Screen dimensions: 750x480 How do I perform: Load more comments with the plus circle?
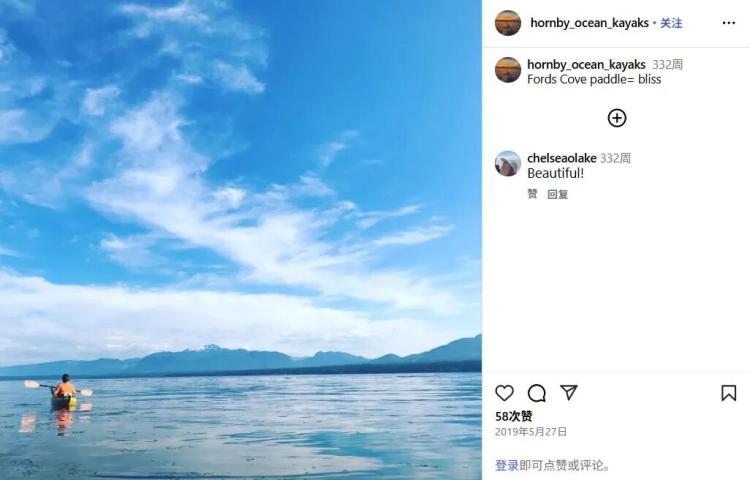point(617,118)
